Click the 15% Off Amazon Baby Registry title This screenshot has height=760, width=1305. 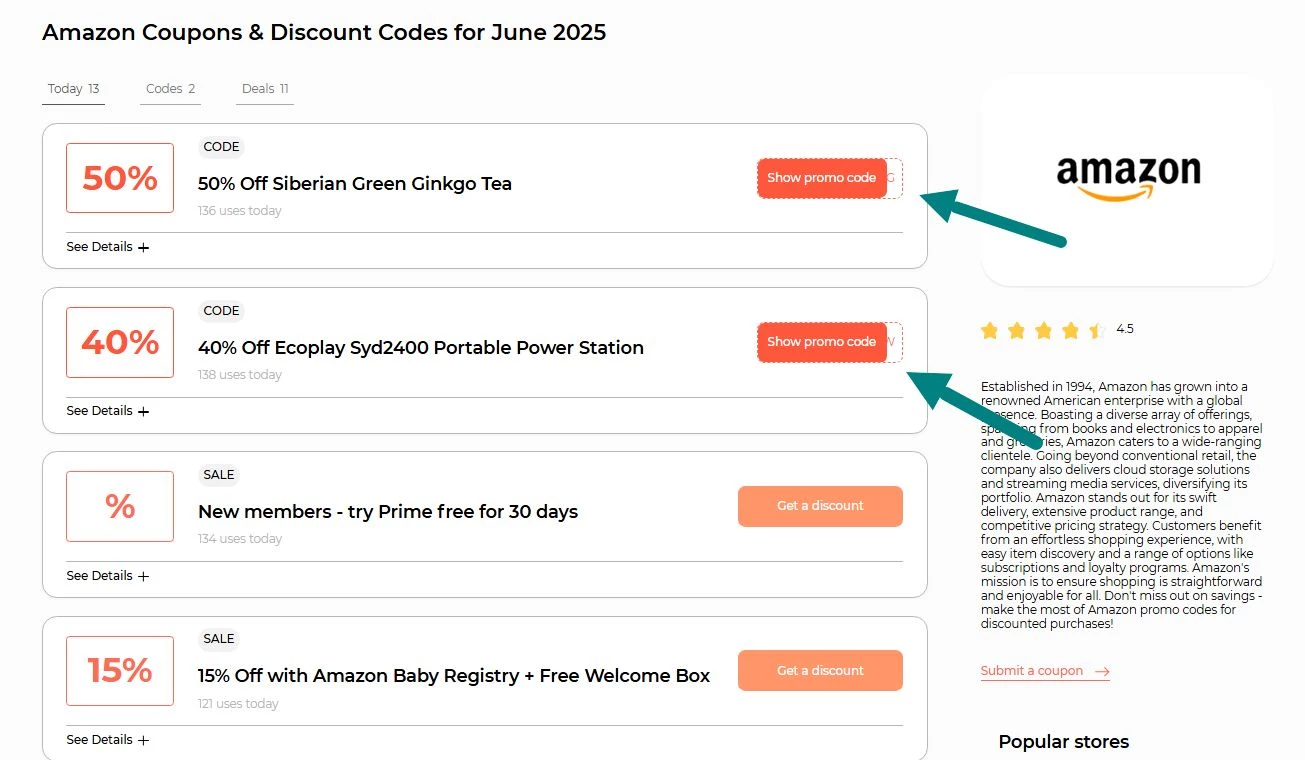(x=453, y=676)
